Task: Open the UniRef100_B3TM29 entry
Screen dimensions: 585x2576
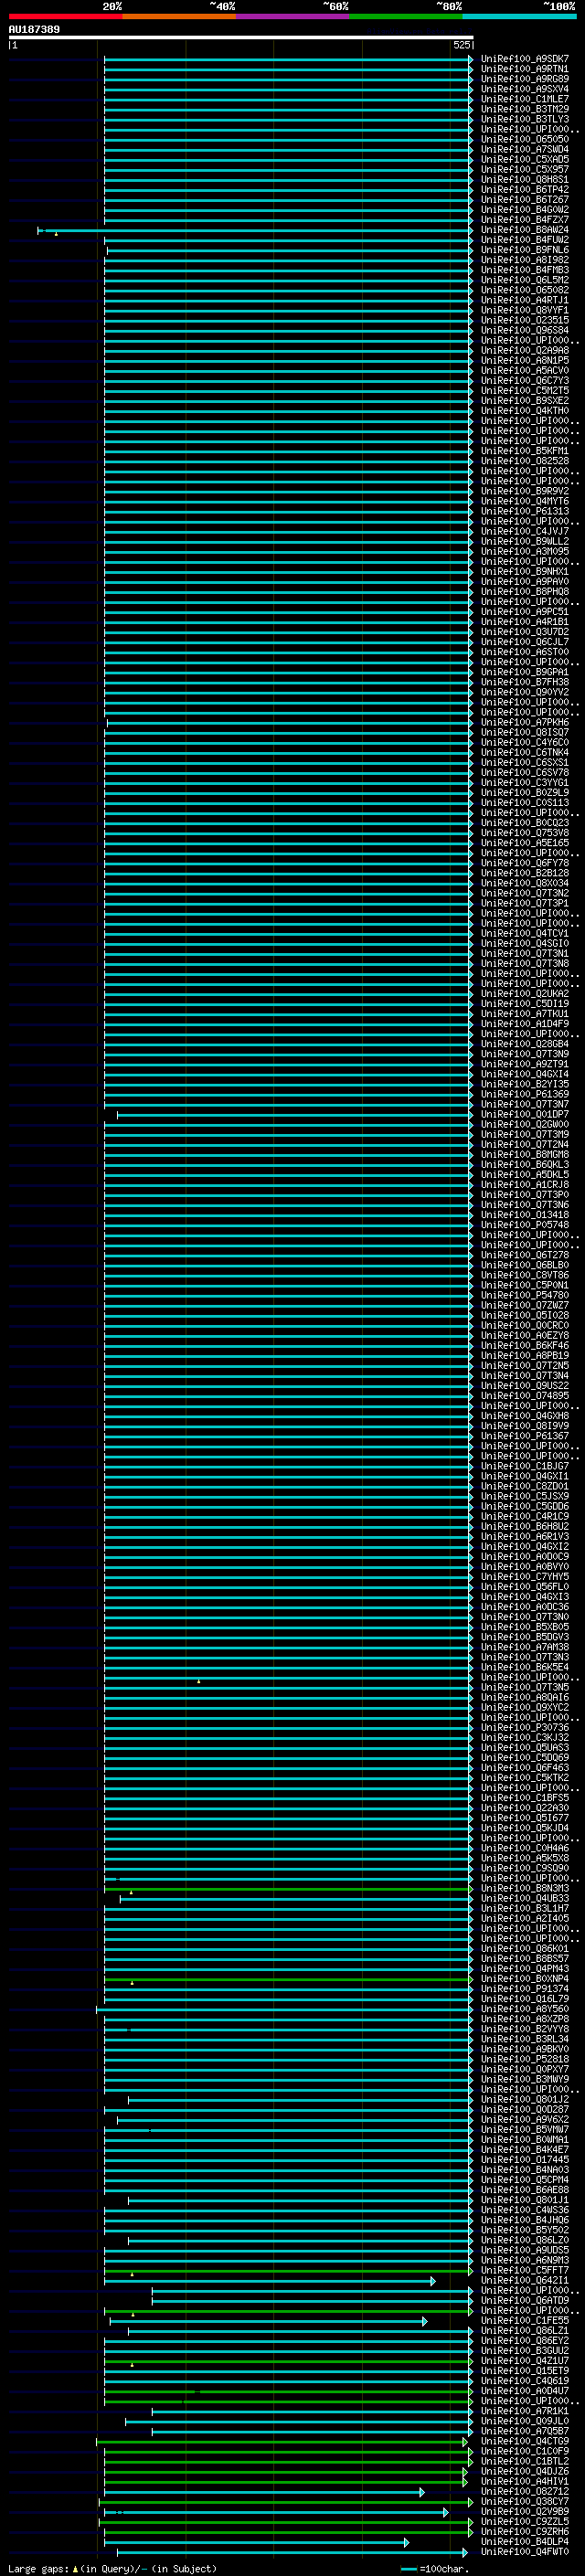Action: pyautogui.click(x=524, y=109)
